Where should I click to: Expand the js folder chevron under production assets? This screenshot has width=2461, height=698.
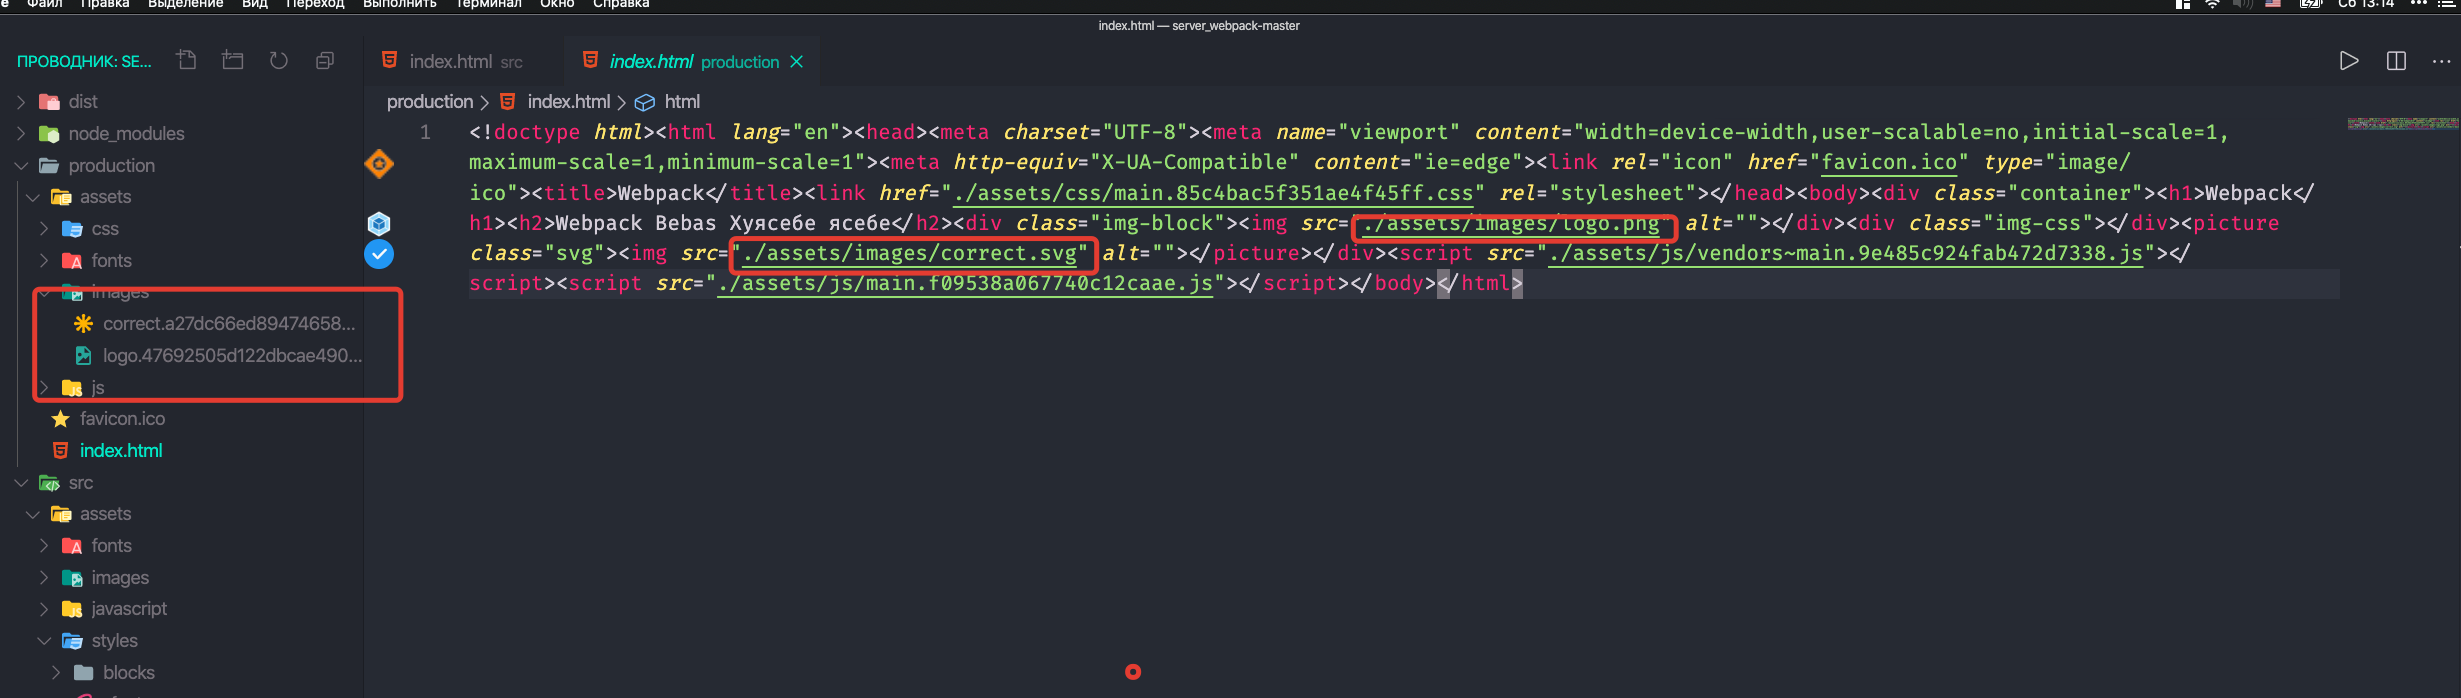44,387
